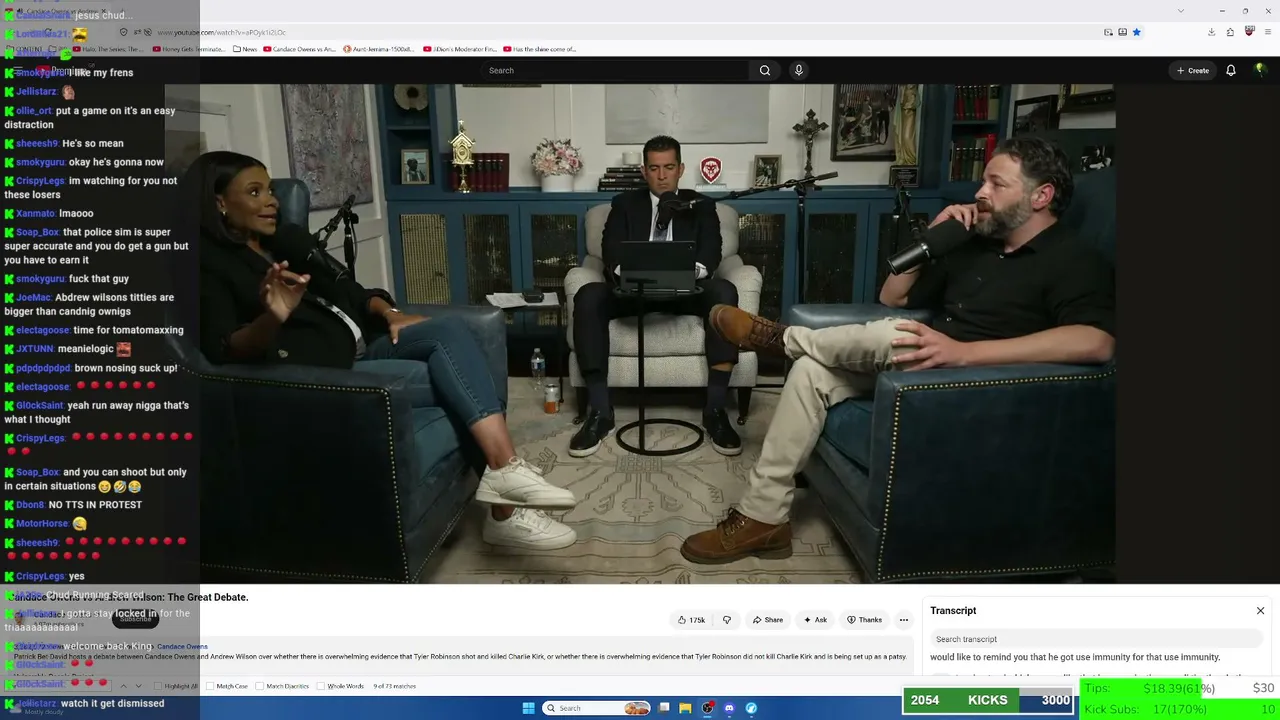Screen dimensions: 1280x720
Task: Open the Task View taskbar icon
Action: point(664,708)
